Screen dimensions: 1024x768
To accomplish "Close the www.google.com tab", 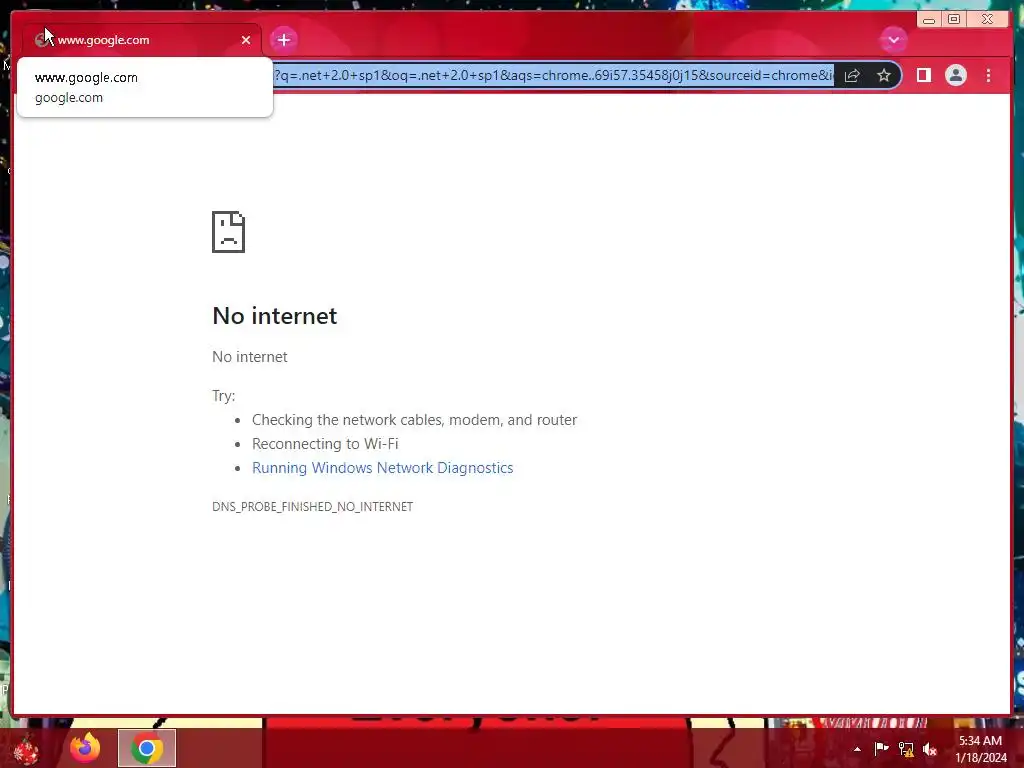I will click(x=246, y=40).
